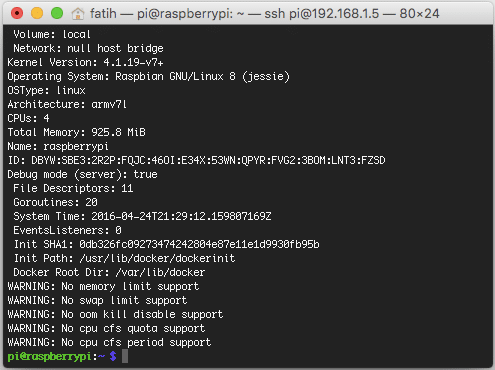Click the Kernel Version 4.1.19-v7+ line

[85, 62]
